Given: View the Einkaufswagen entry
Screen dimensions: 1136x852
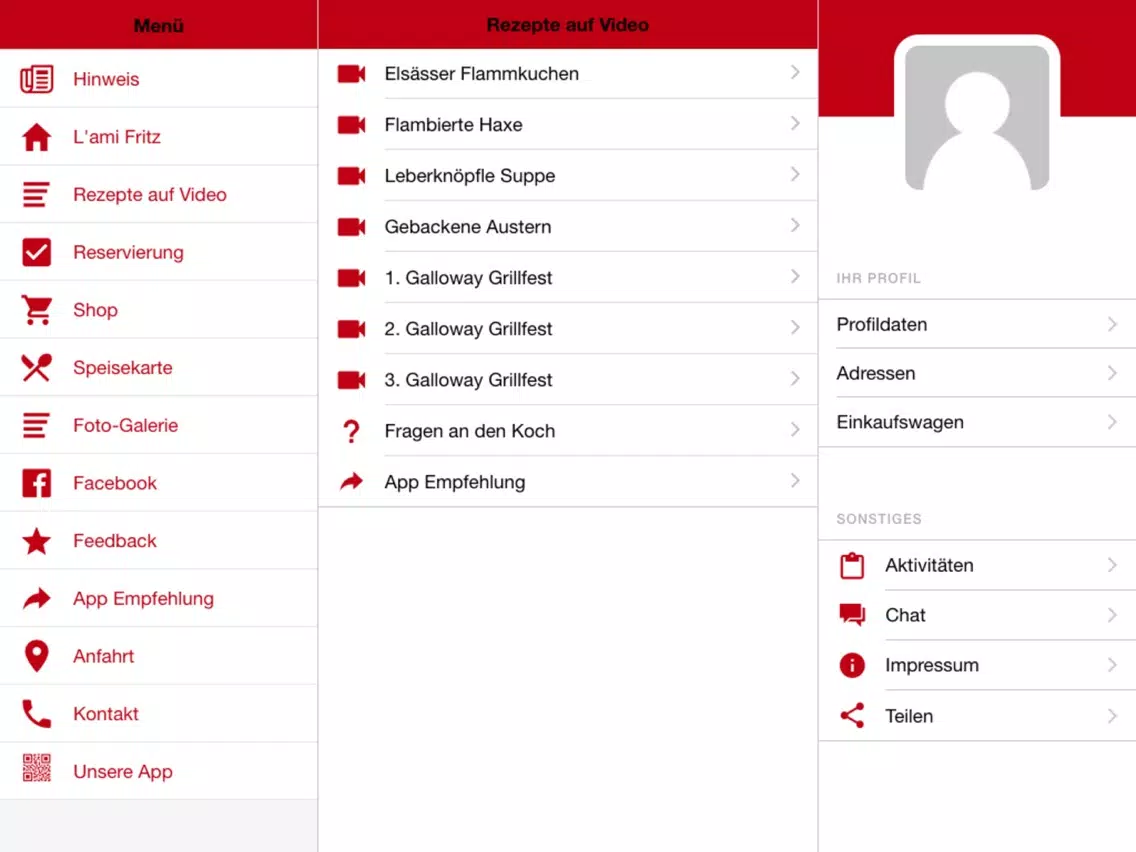Looking at the screenshot, I should (x=977, y=422).
